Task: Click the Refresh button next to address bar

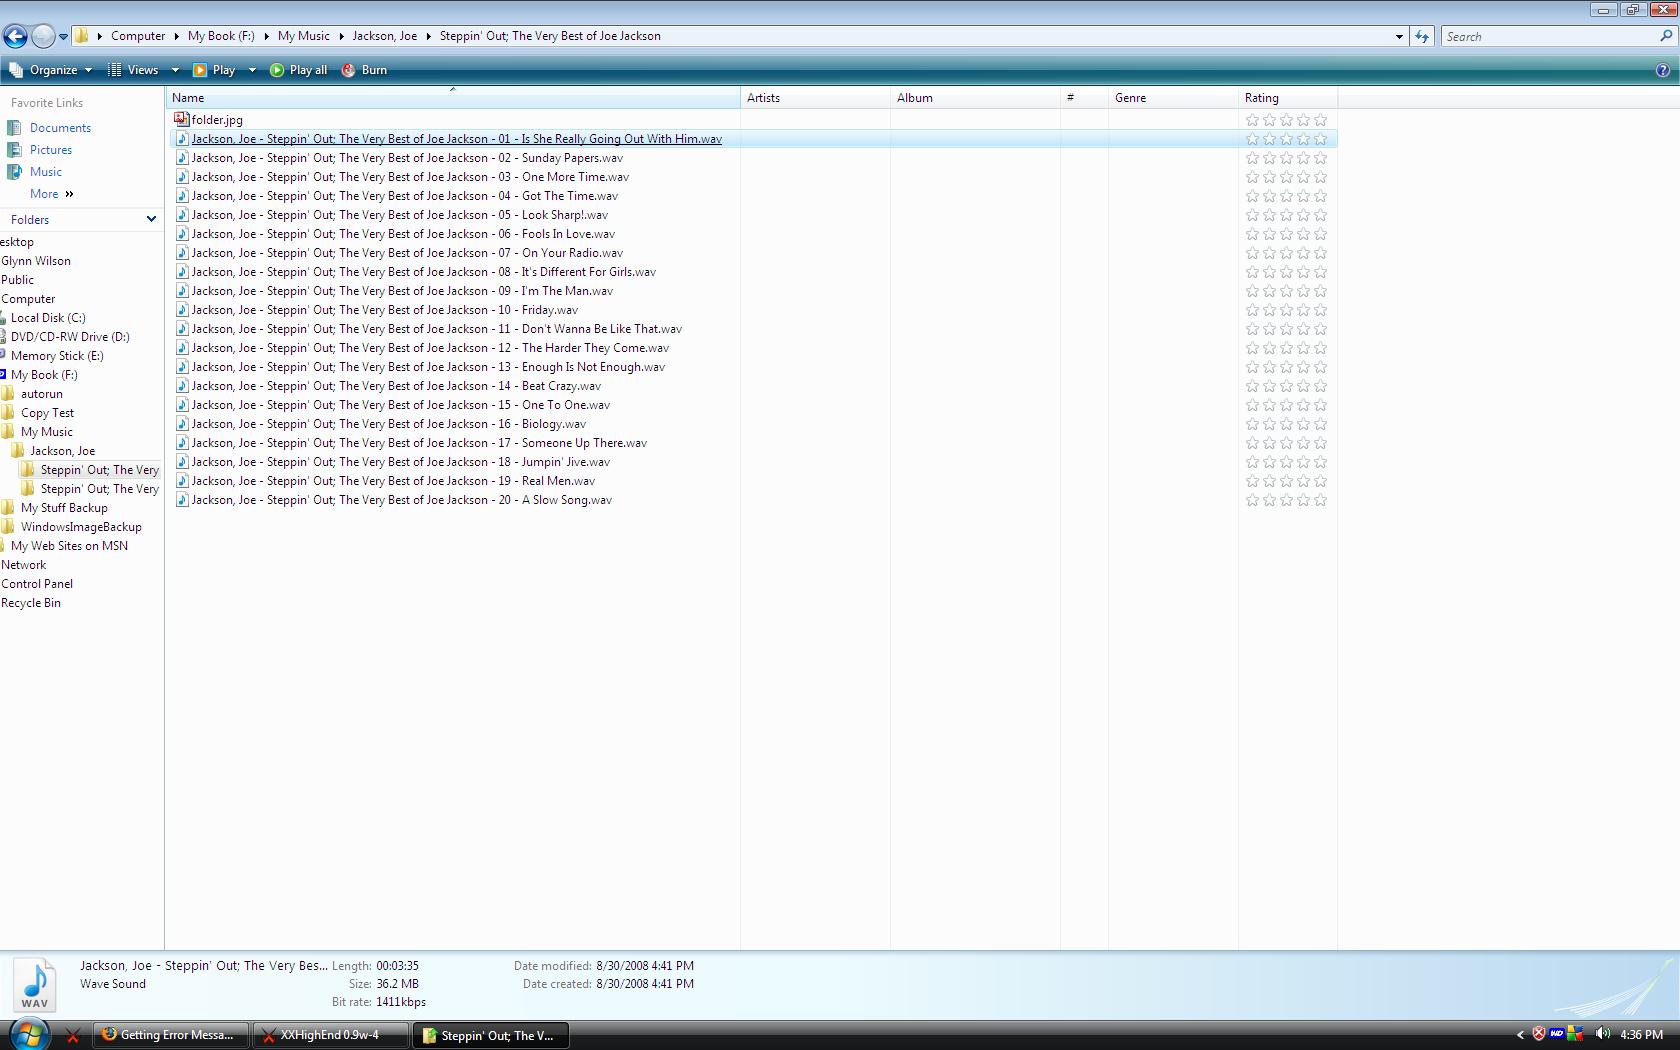Action: coord(1421,36)
